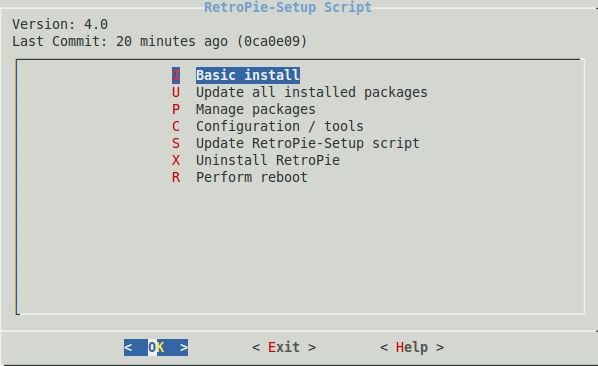Select Uninstall RetroPie option
The image size is (598, 366).
click(x=268, y=160)
